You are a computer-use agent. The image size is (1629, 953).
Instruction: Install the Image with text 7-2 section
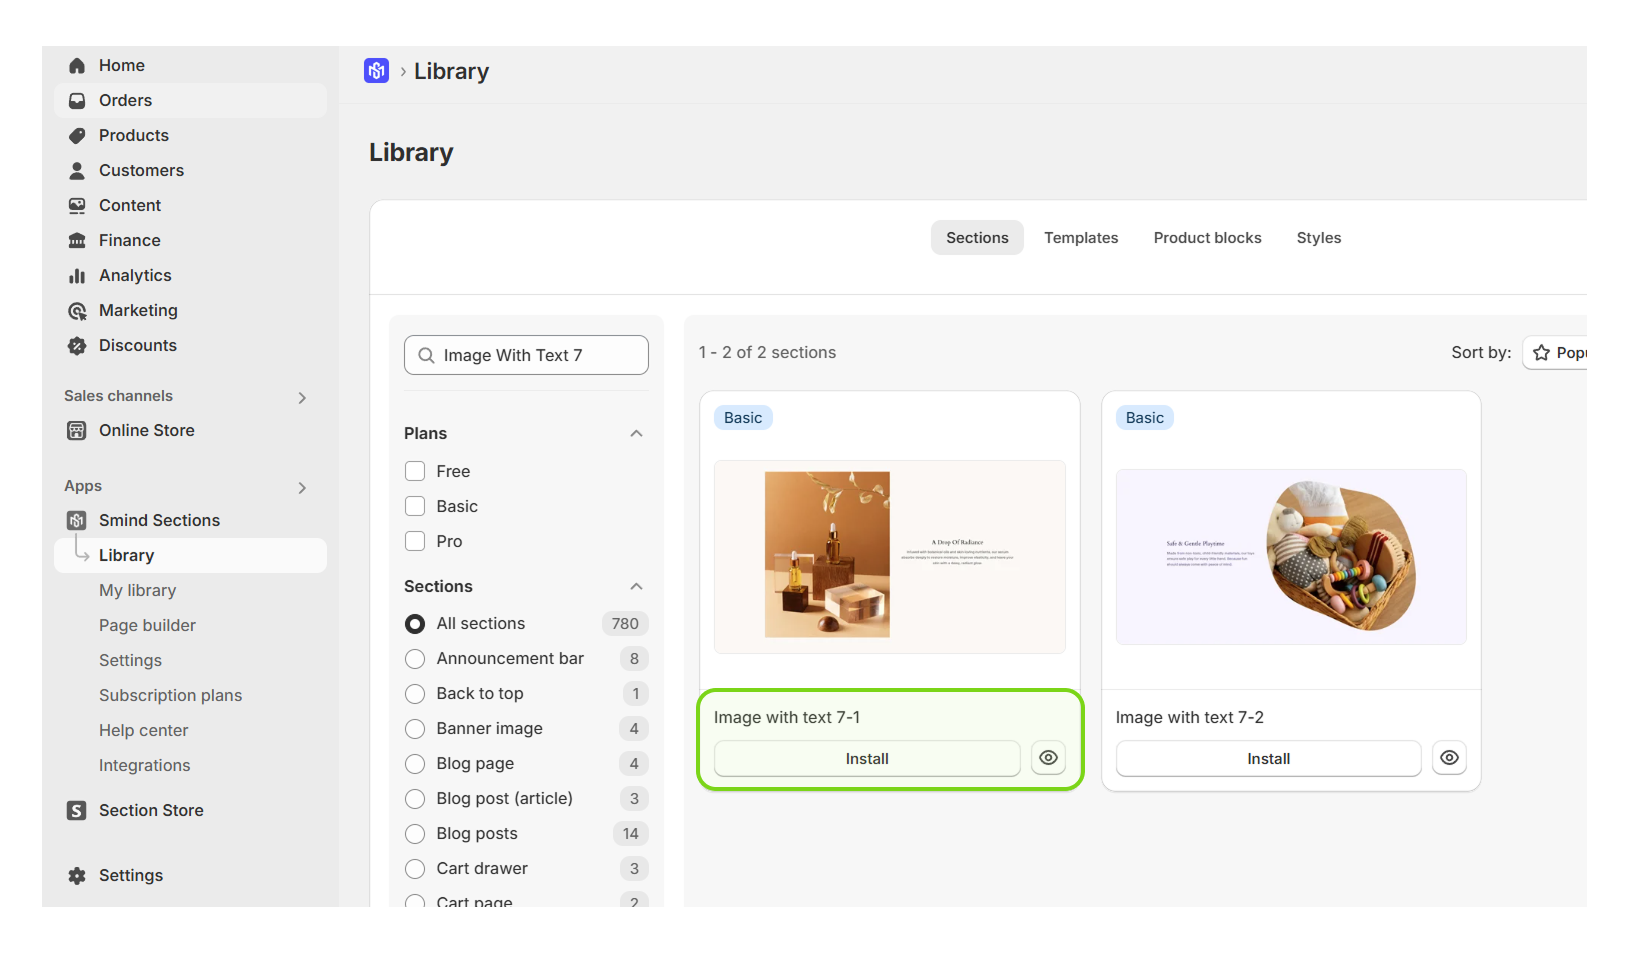tap(1268, 759)
